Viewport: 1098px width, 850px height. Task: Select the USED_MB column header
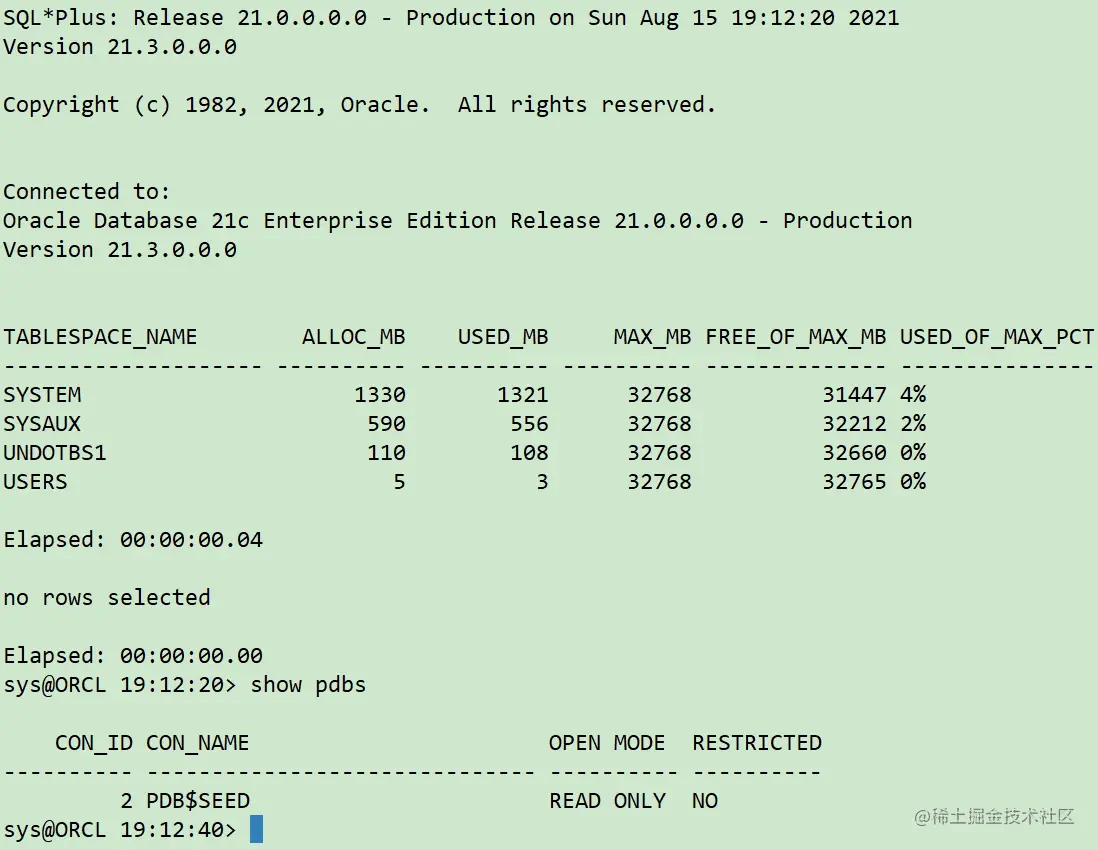tap(503, 337)
